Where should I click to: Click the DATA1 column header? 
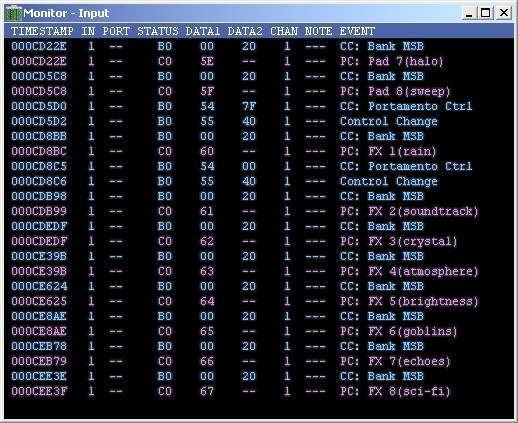203,31
